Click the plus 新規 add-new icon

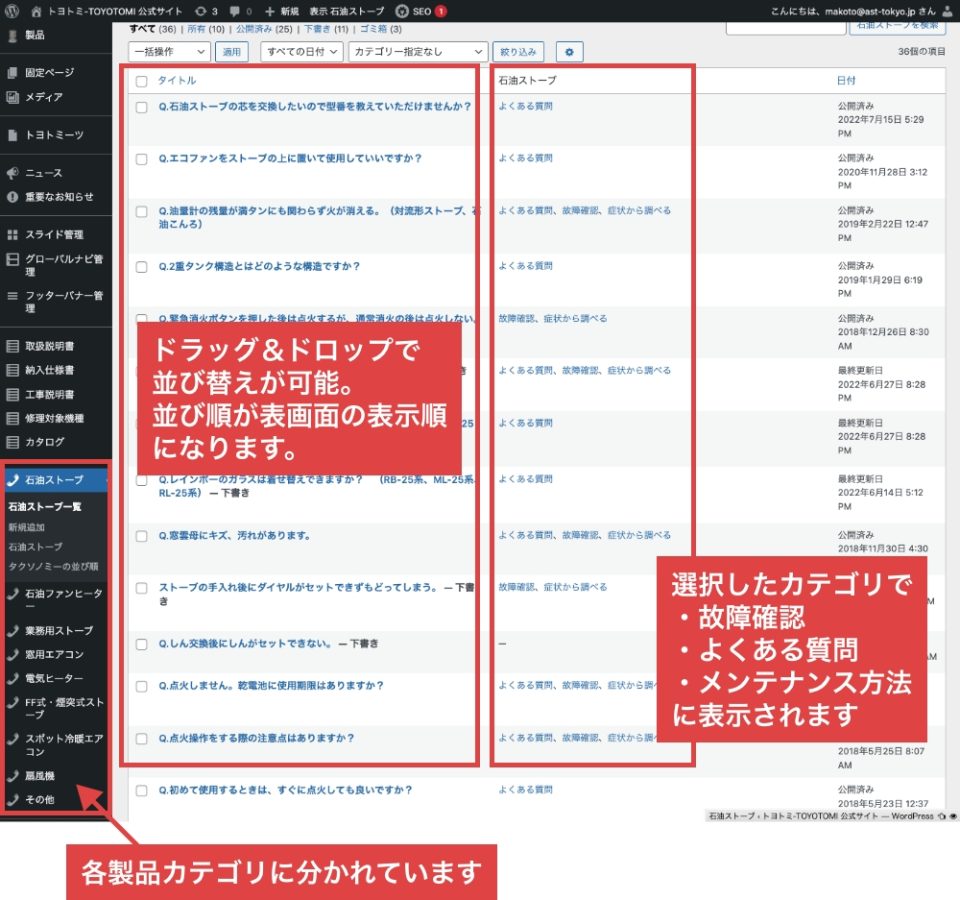[269, 11]
